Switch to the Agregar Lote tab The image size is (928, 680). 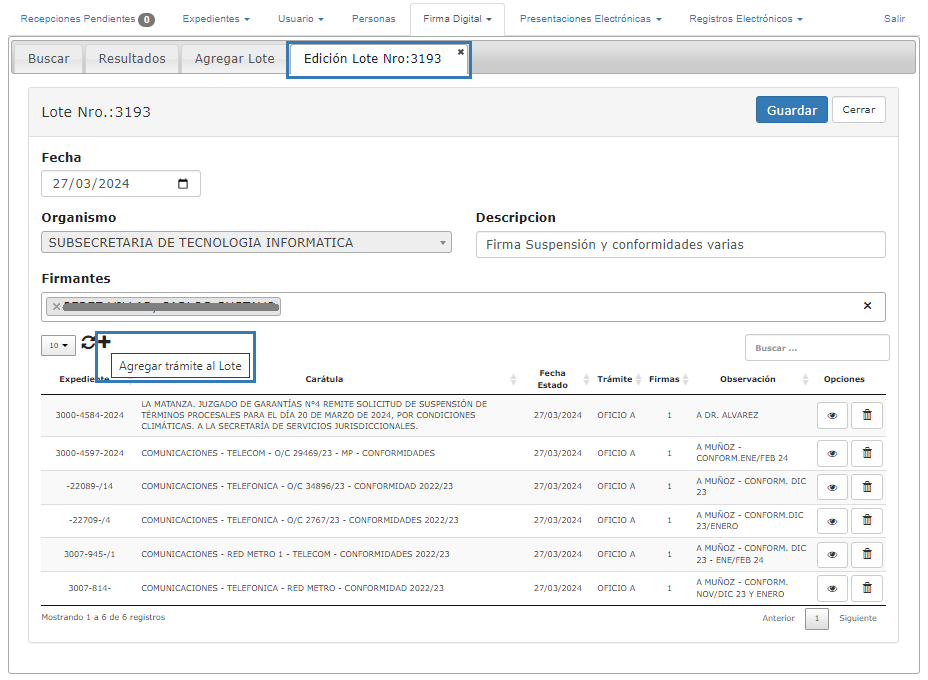click(234, 59)
